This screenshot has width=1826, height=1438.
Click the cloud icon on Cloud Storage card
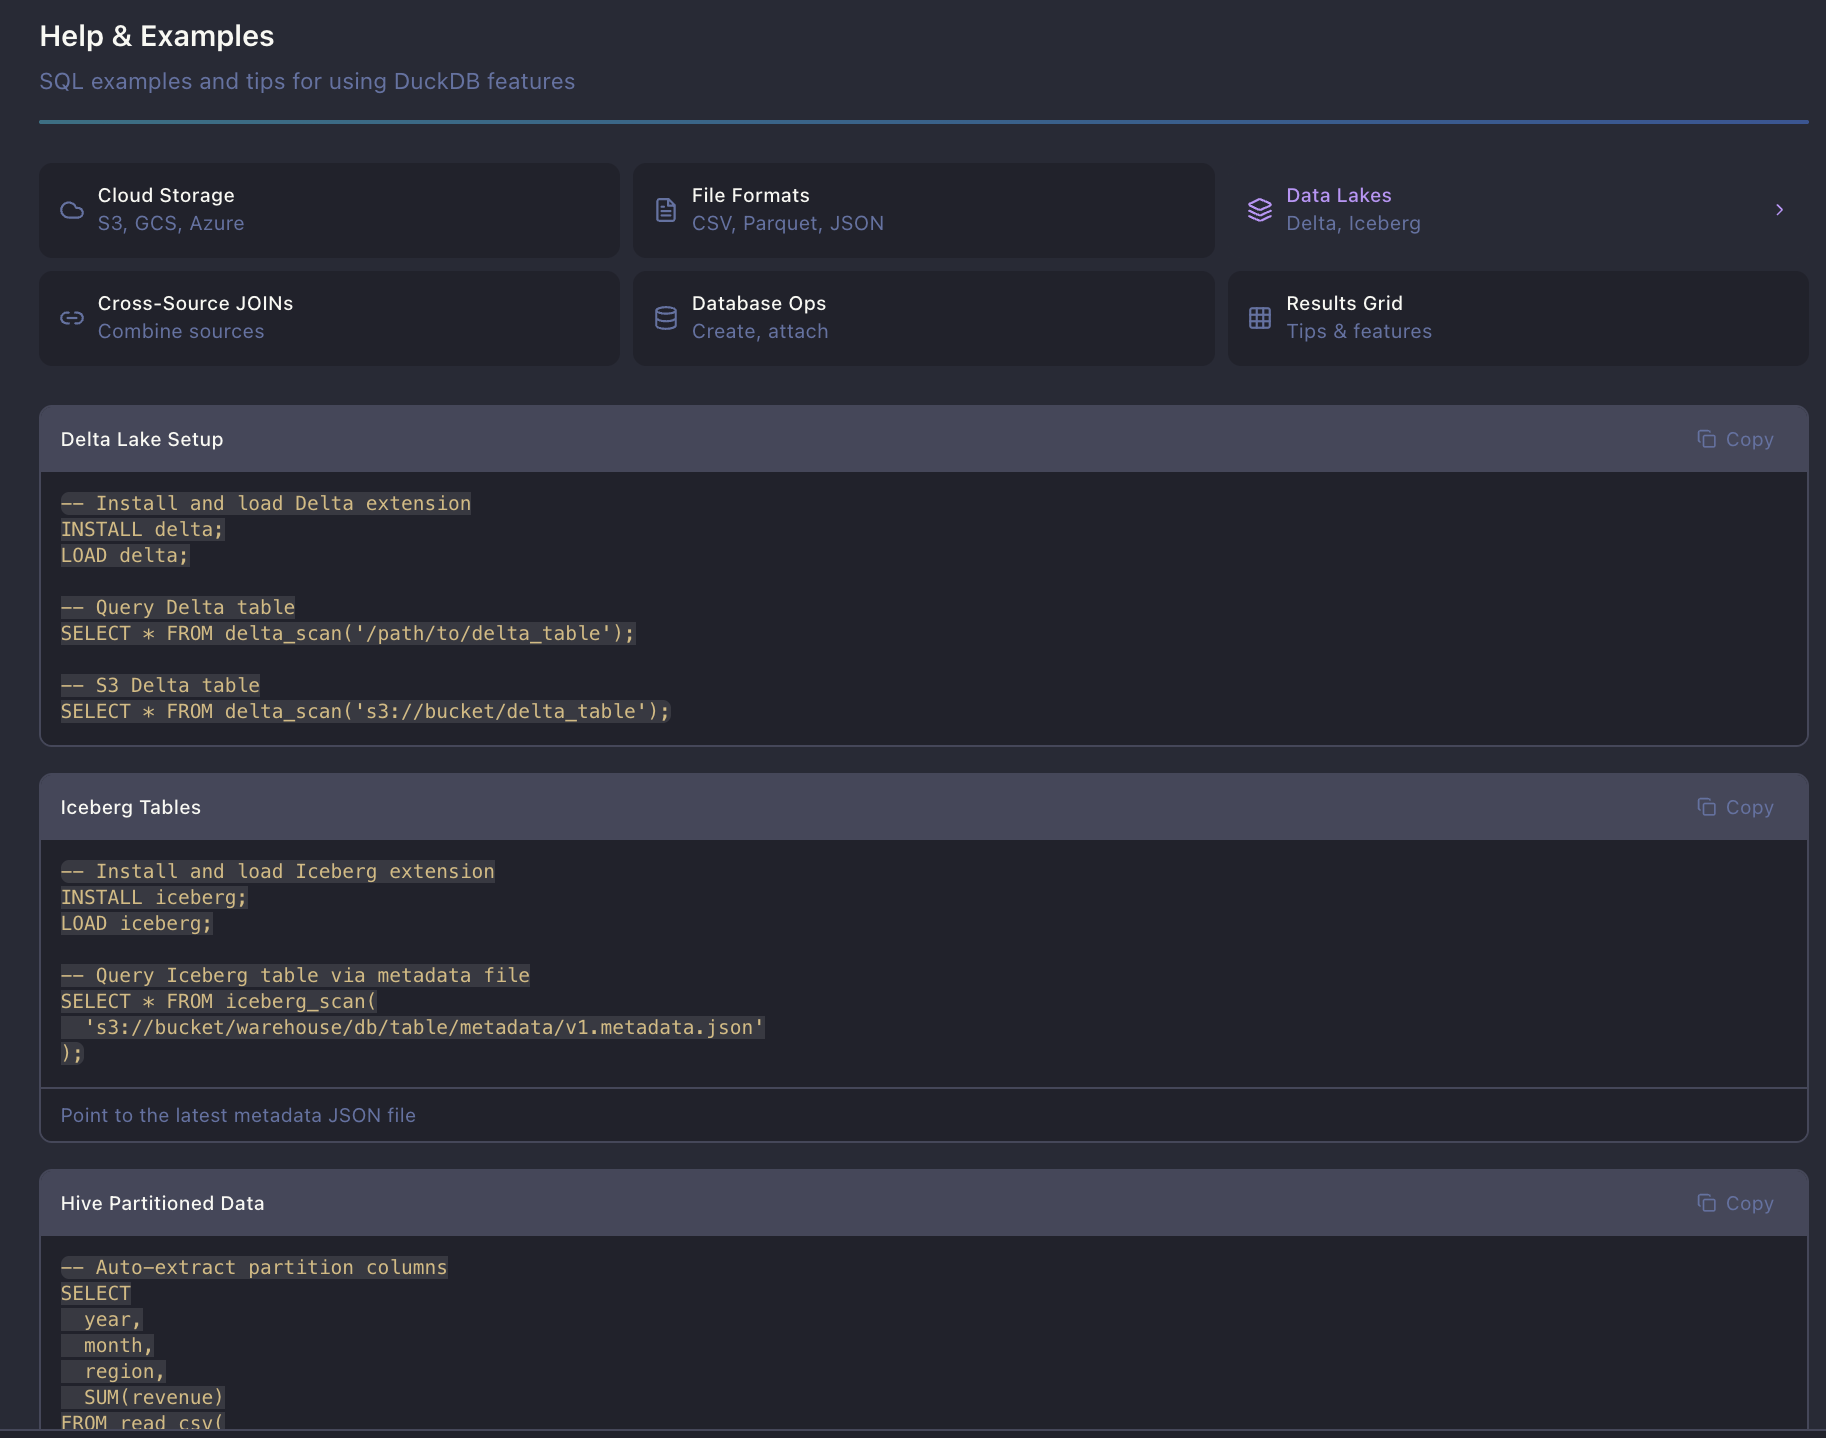[71, 210]
